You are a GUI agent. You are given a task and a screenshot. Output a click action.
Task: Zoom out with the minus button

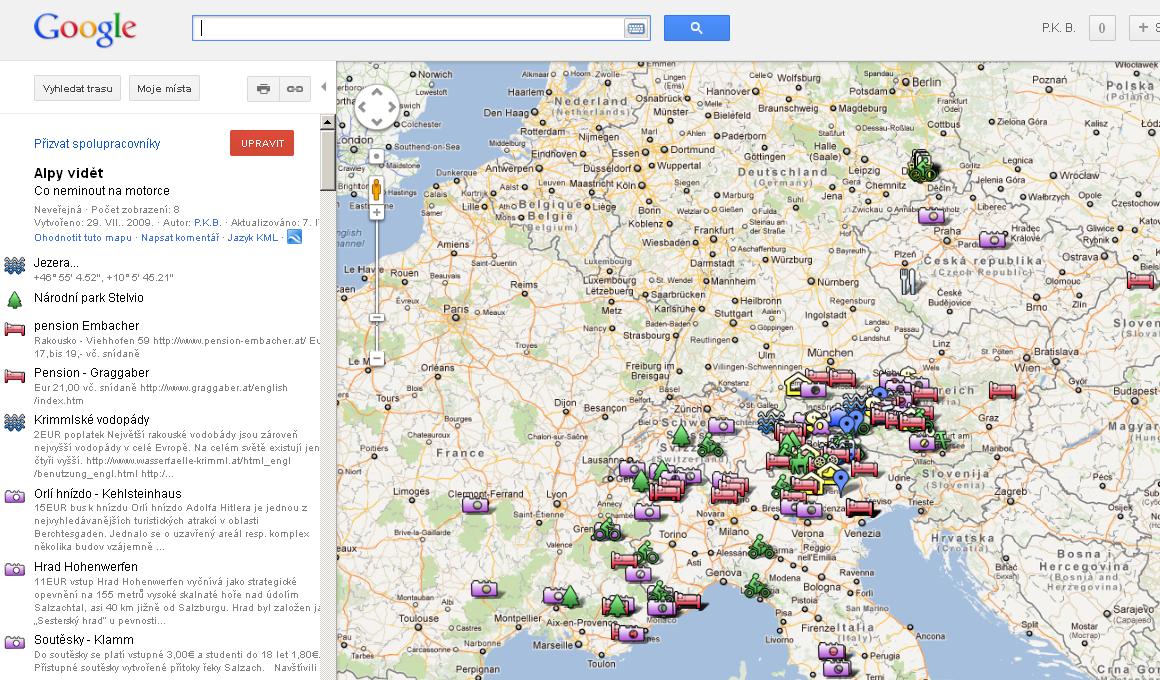(x=377, y=359)
